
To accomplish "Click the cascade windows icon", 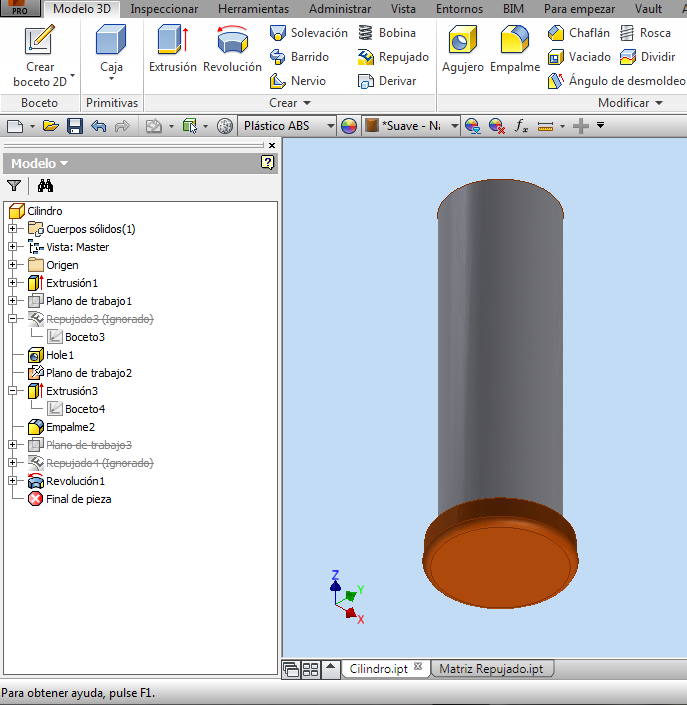I will click(x=291, y=670).
